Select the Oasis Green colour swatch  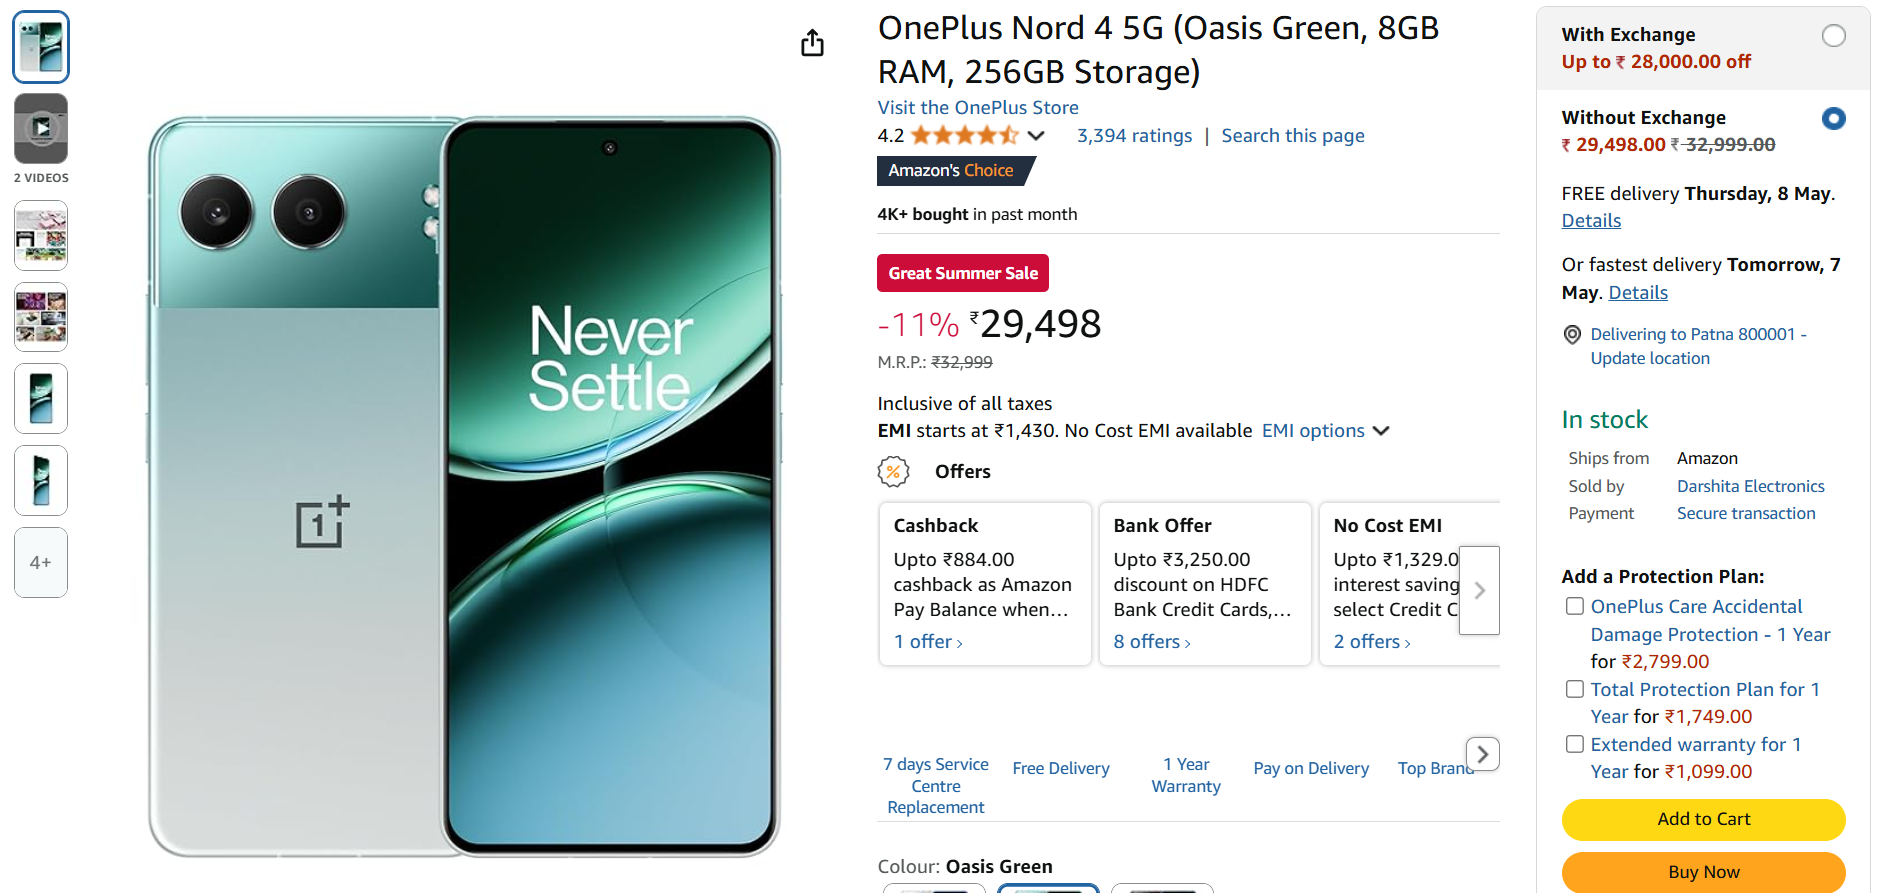tap(1047, 888)
